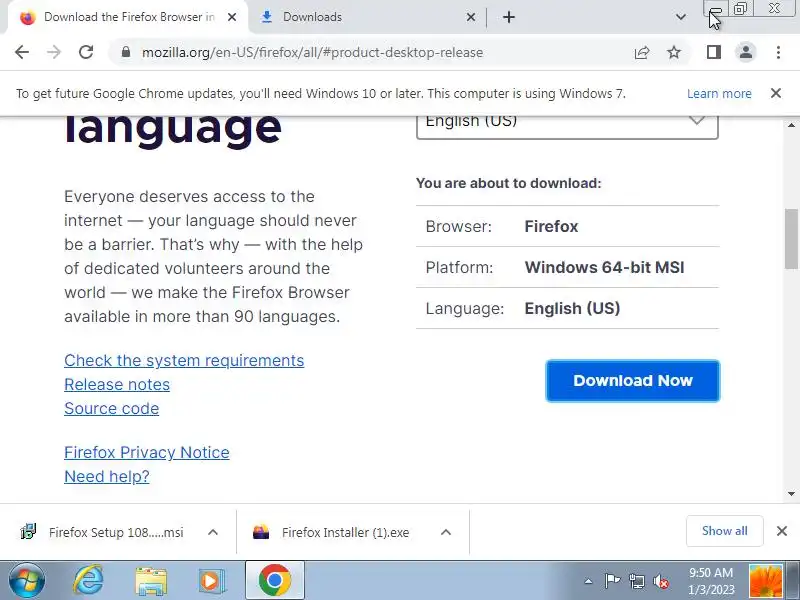
Task: View site info via the padlock icon
Action: coord(126,52)
